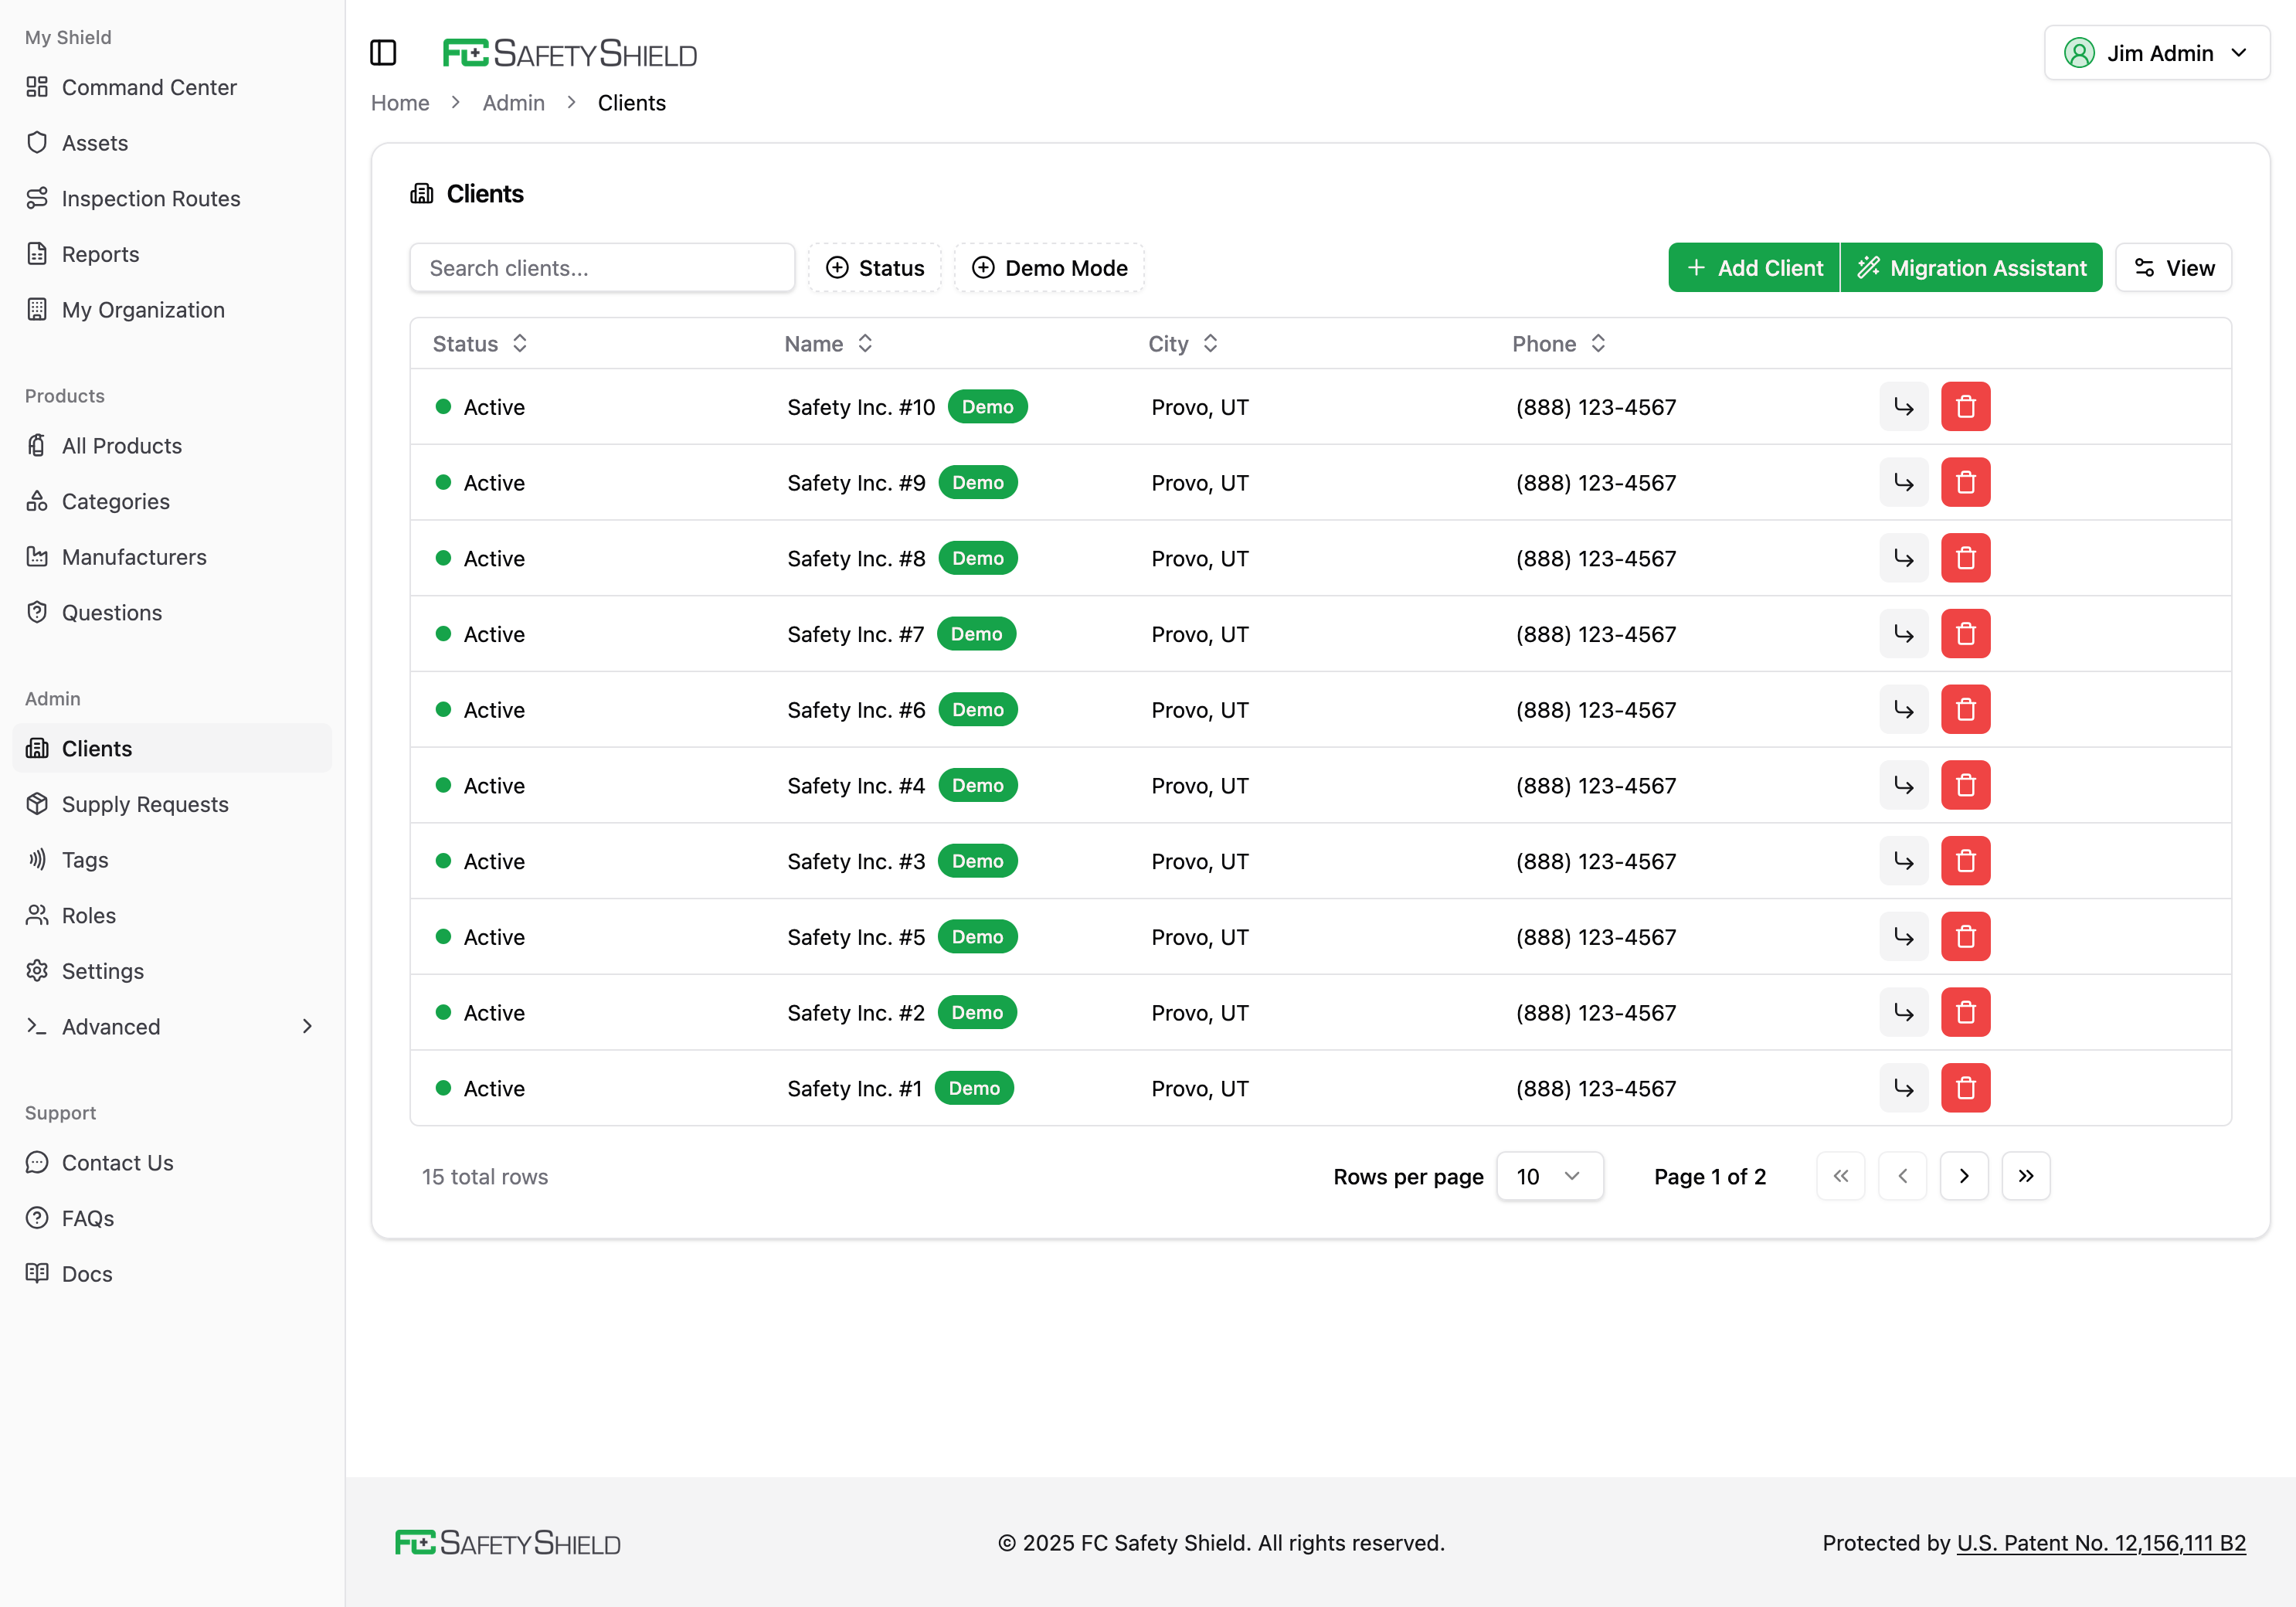Launch the Migration Assistant

point(1971,267)
